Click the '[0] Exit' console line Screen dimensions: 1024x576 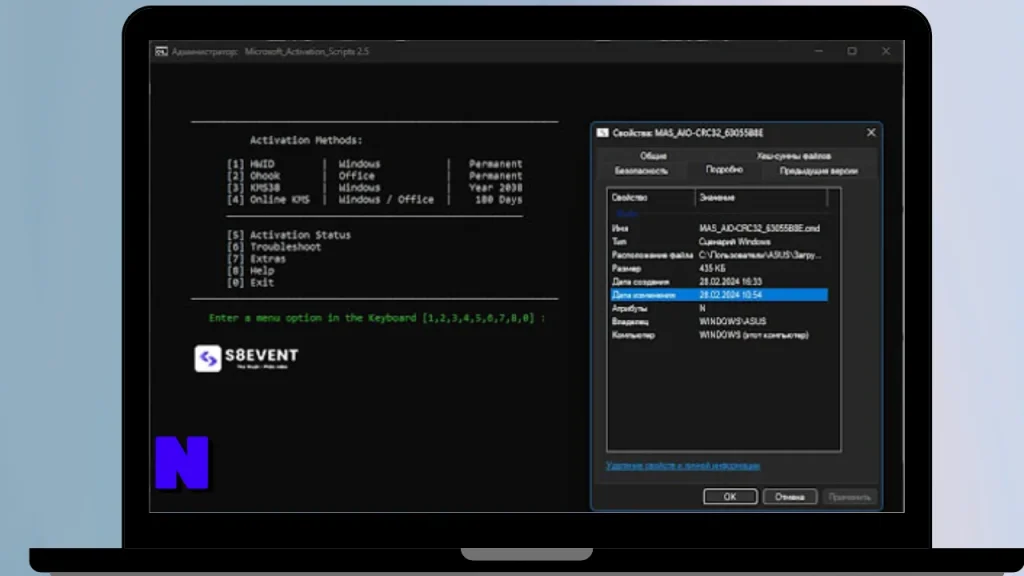tap(250, 283)
